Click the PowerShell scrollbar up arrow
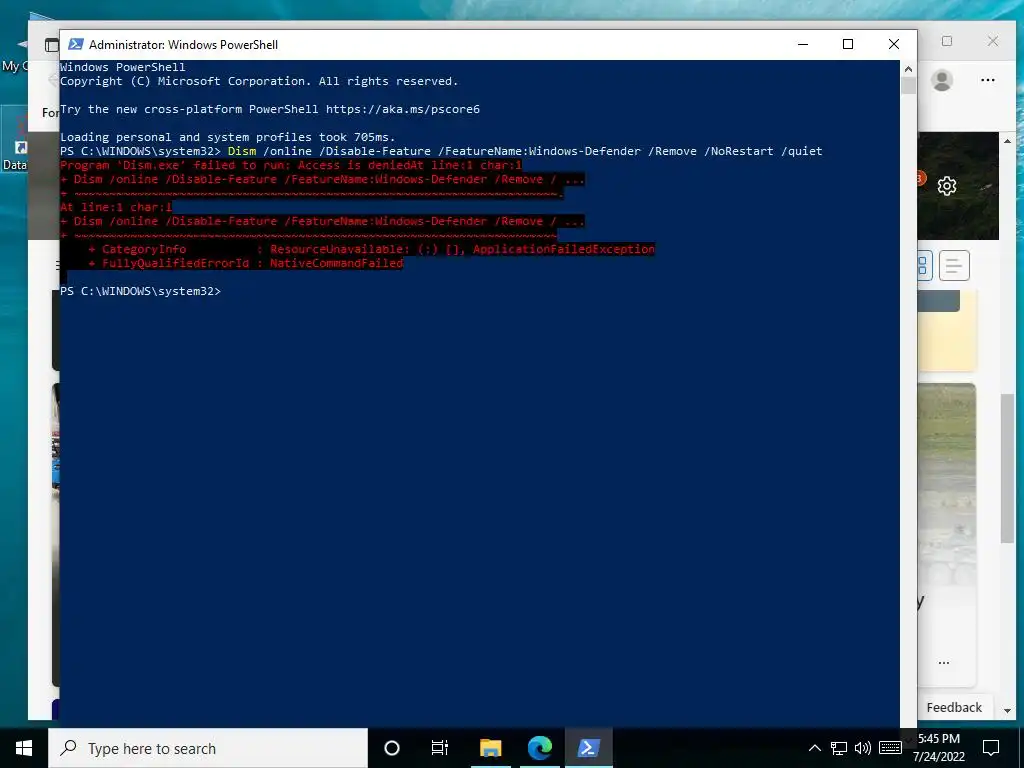This screenshot has width=1024, height=768. tap(908, 69)
